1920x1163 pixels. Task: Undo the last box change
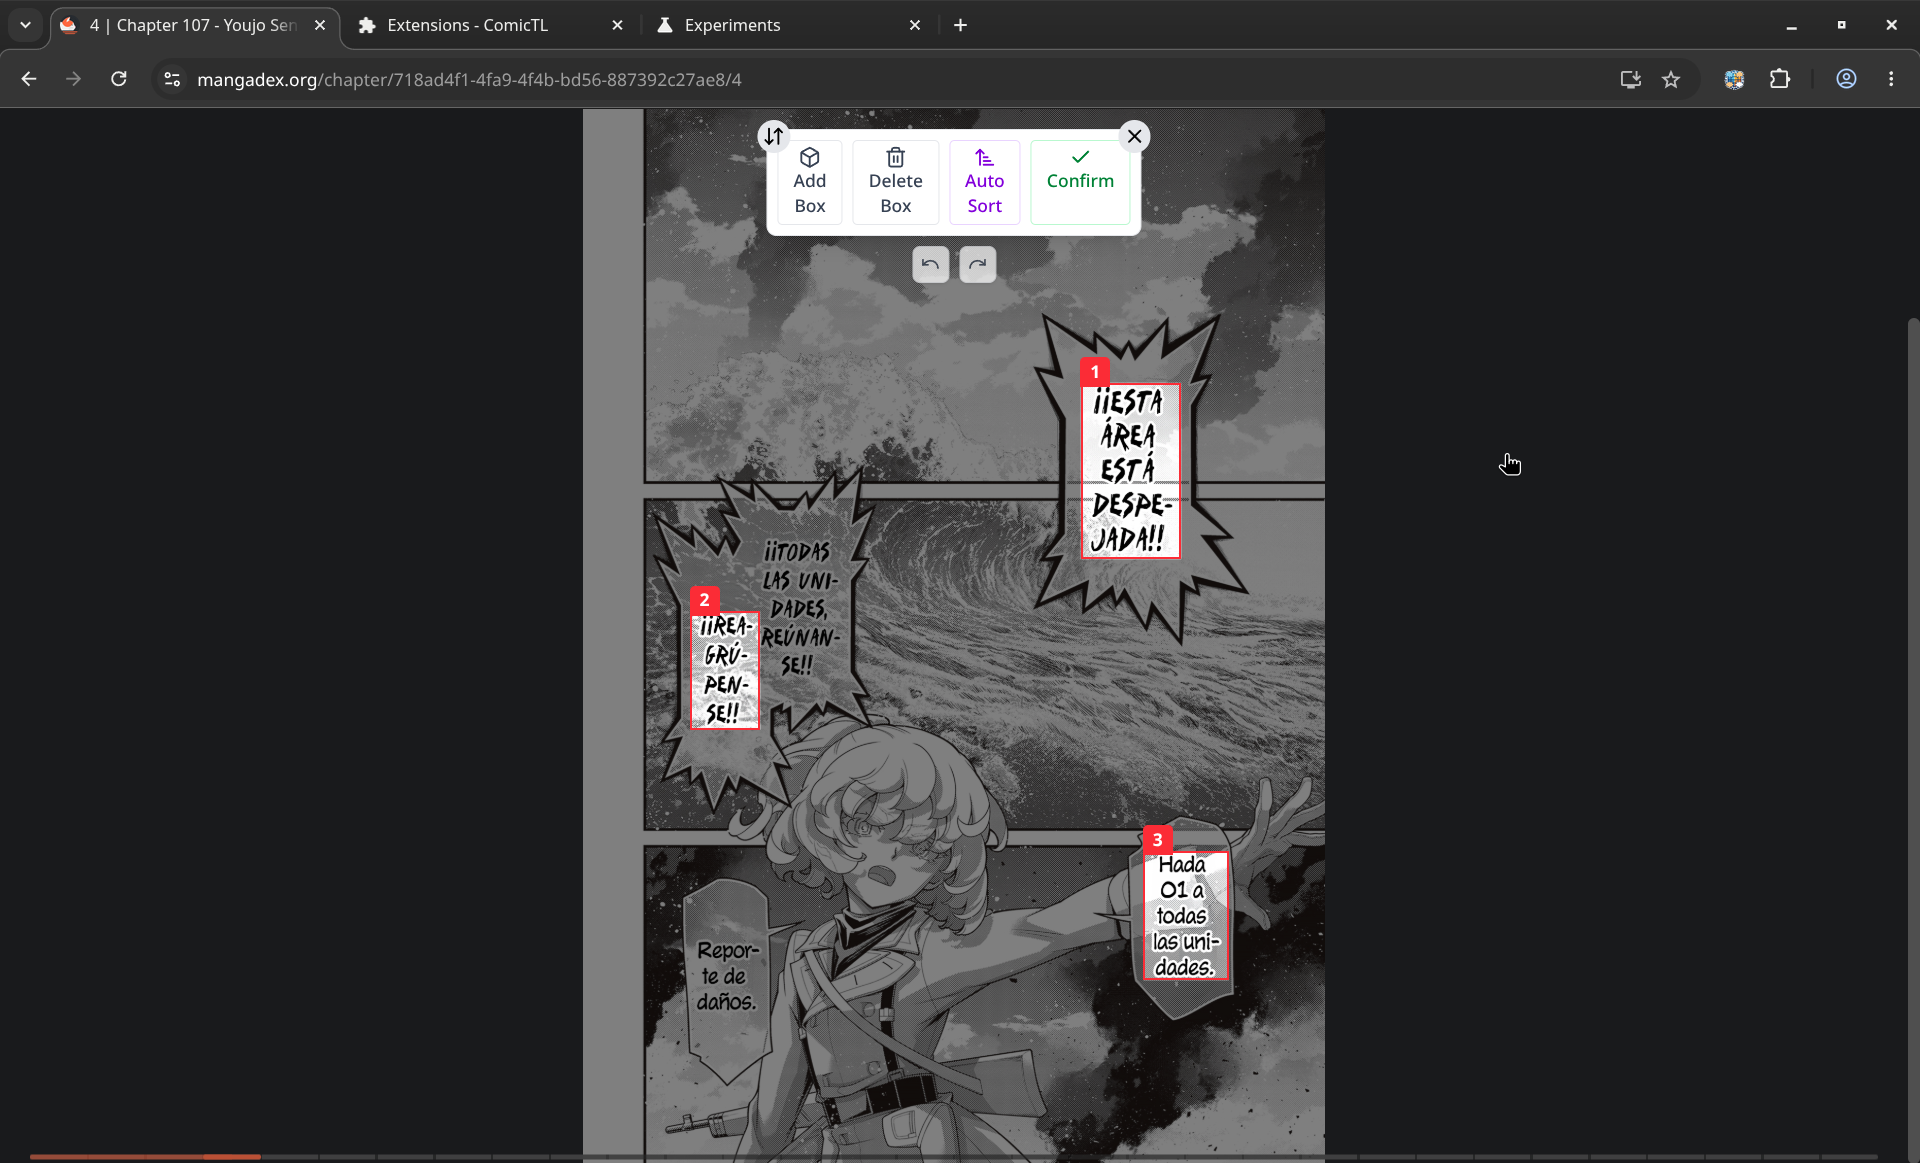(x=930, y=264)
